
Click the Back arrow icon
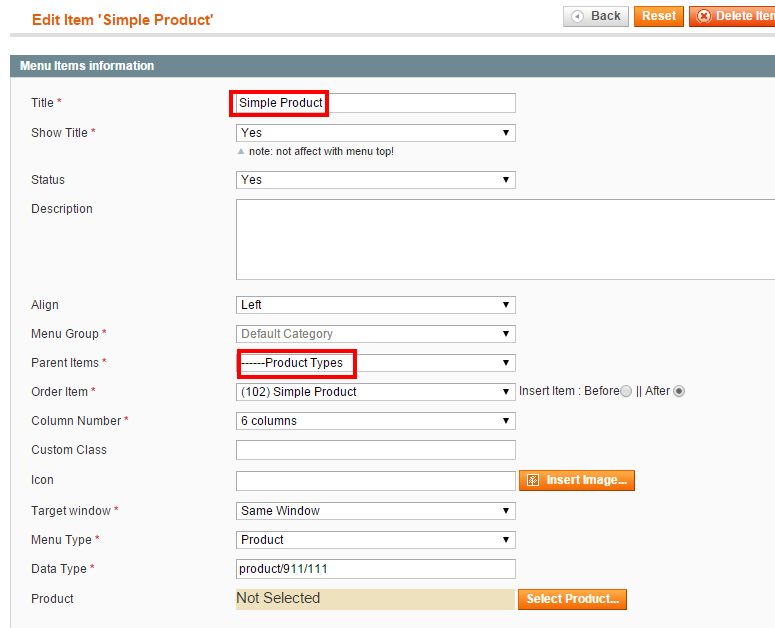pos(577,16)
